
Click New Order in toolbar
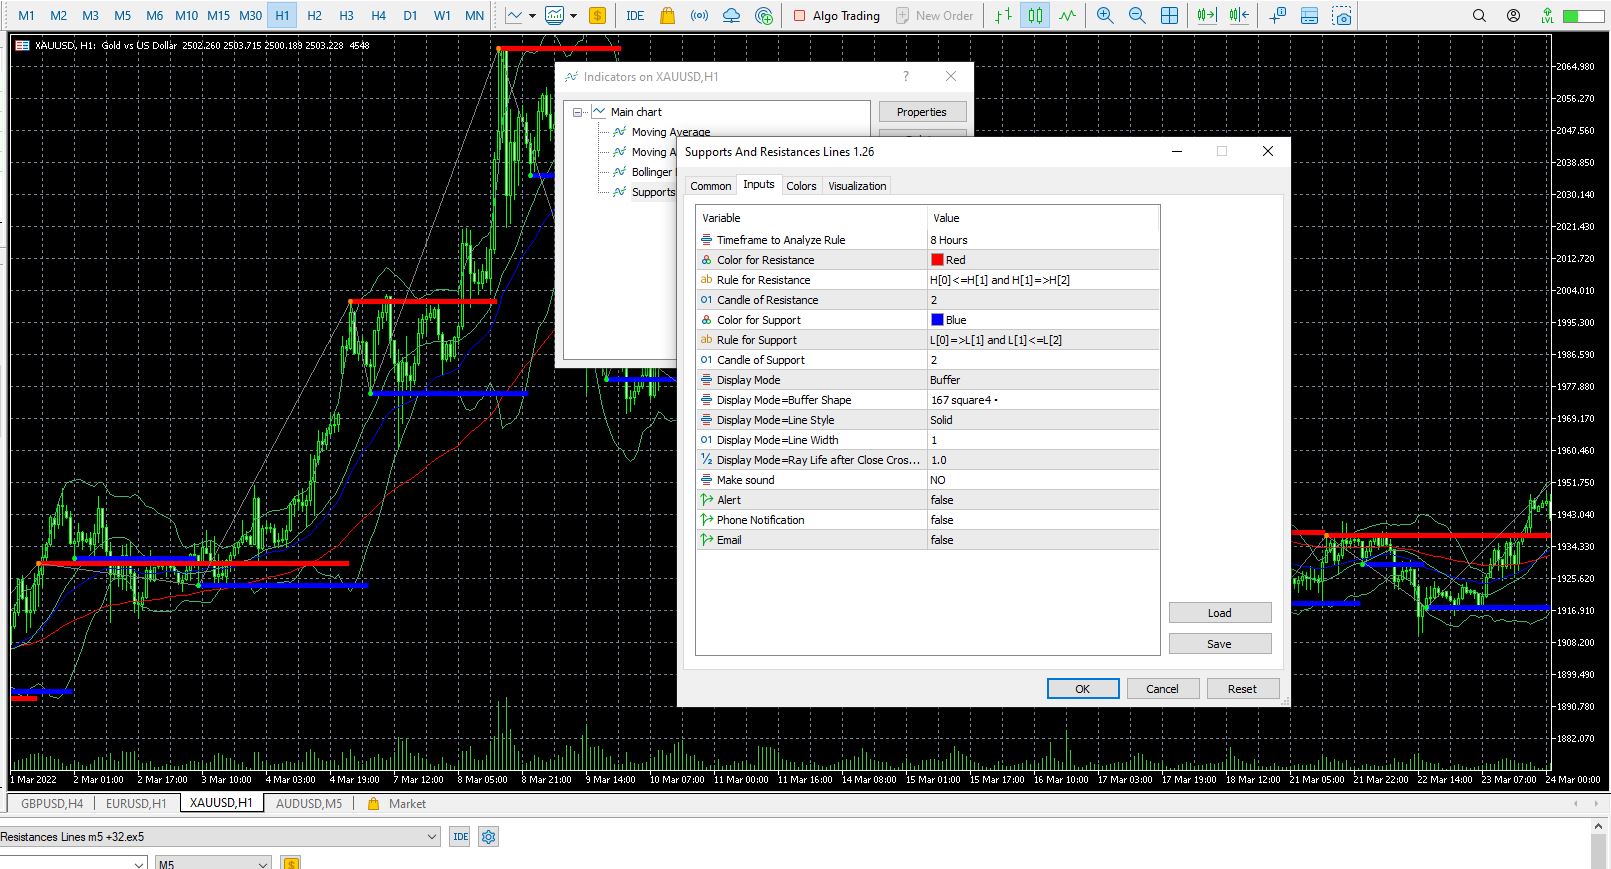pyautogui.click(x=935, y=15)
